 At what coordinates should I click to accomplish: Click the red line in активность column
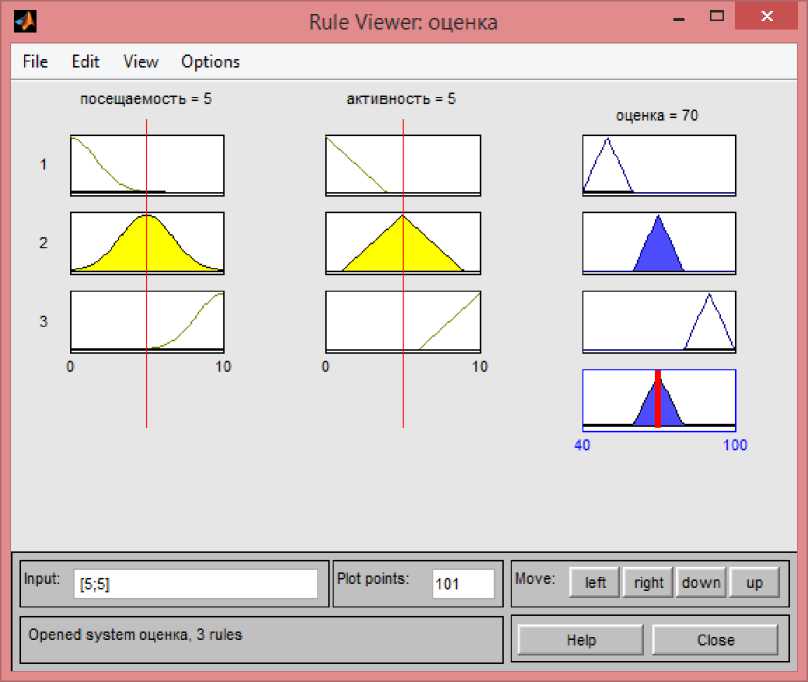403,390
